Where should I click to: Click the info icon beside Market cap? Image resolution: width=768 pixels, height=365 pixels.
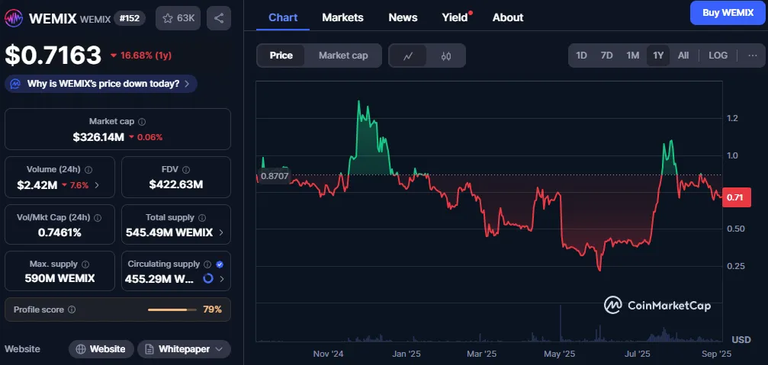142,122
